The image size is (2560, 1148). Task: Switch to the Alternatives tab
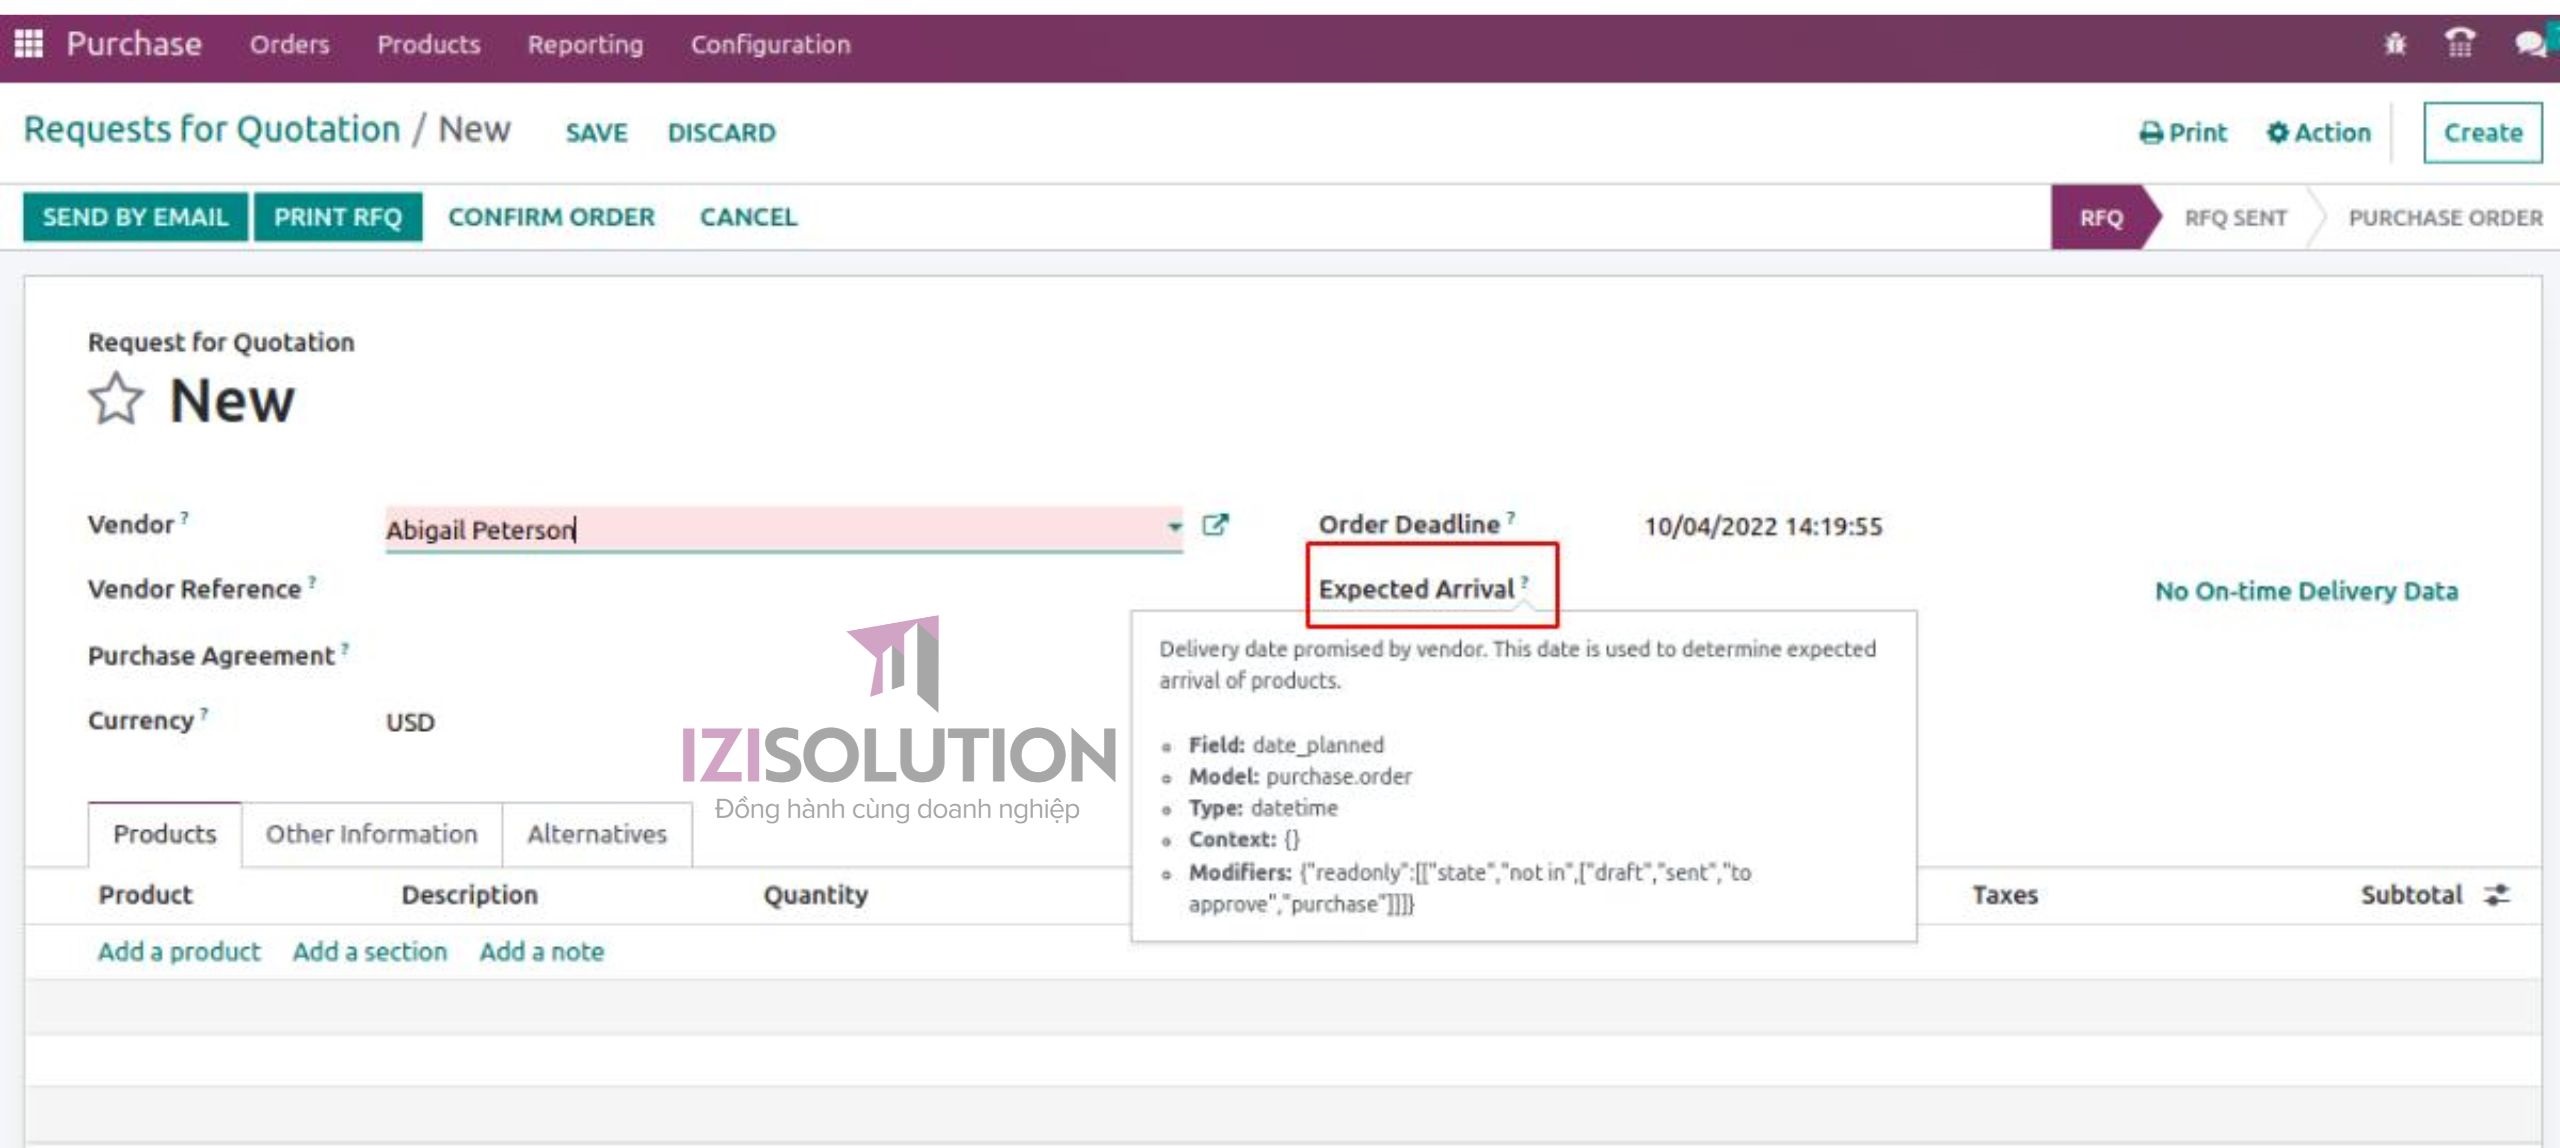[x=596, y=834]
